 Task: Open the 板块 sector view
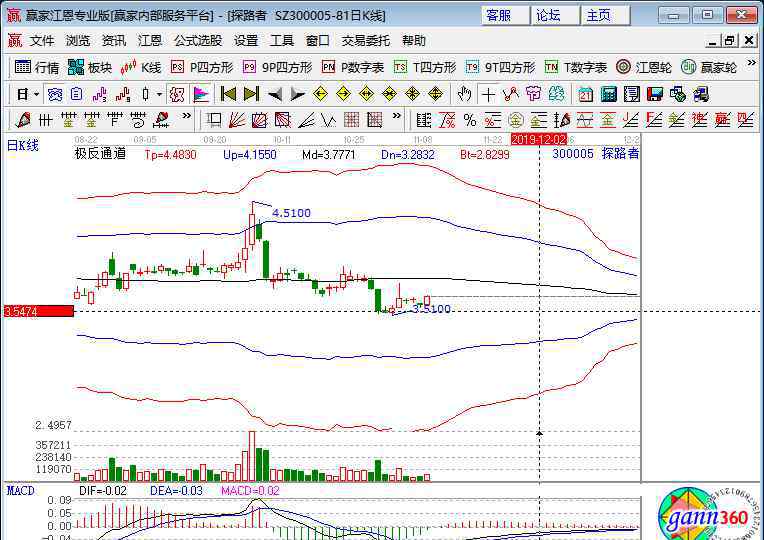tap(90, 67)
